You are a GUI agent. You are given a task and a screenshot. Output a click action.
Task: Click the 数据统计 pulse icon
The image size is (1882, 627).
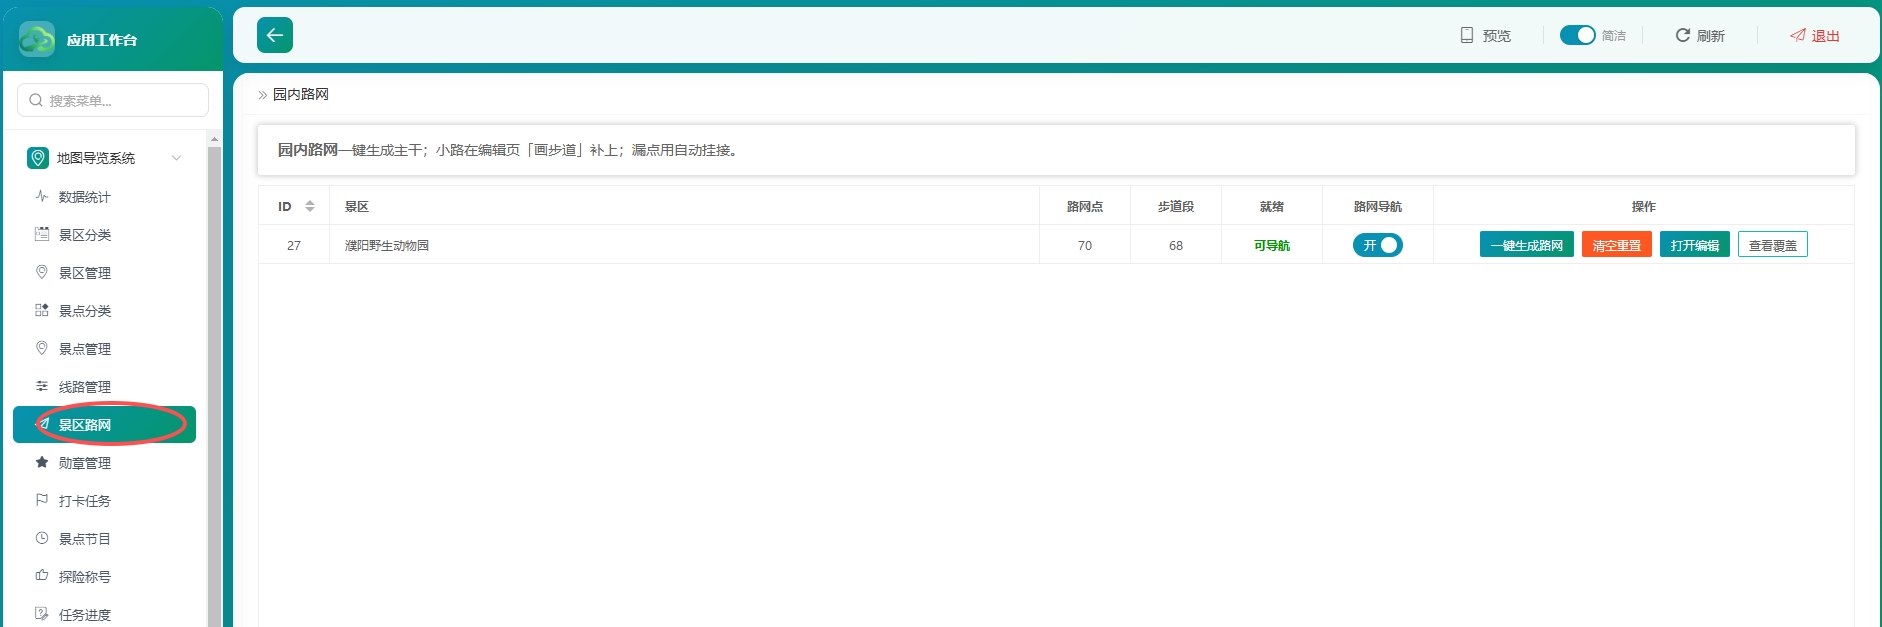[42, 196]
